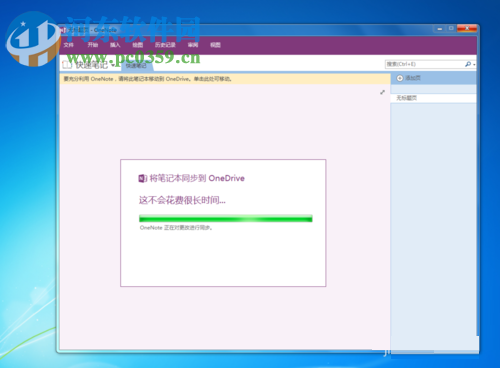Click the '将笔记本同步到 OneDrive' dialog title
Image resolution: width=500 pixels, height=368 pixels.
pos(197,178)
